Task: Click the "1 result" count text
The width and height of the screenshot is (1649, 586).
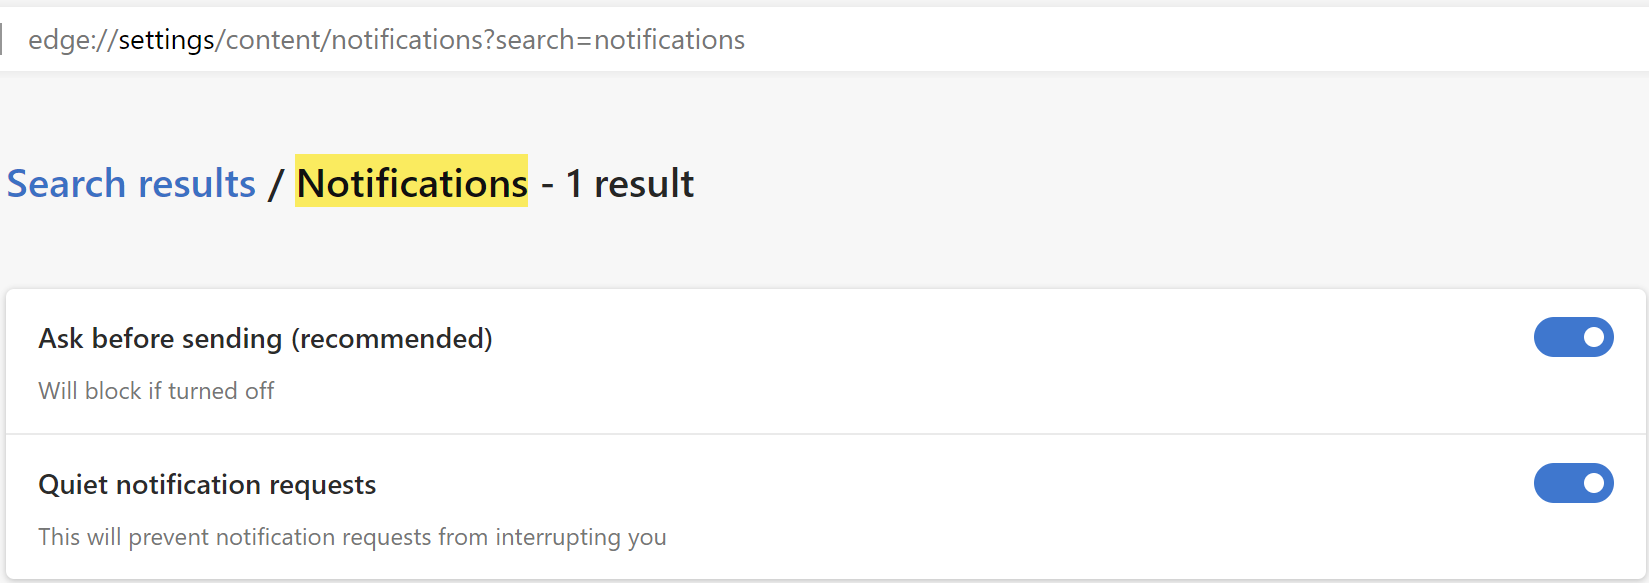Action: click(630, 184)
